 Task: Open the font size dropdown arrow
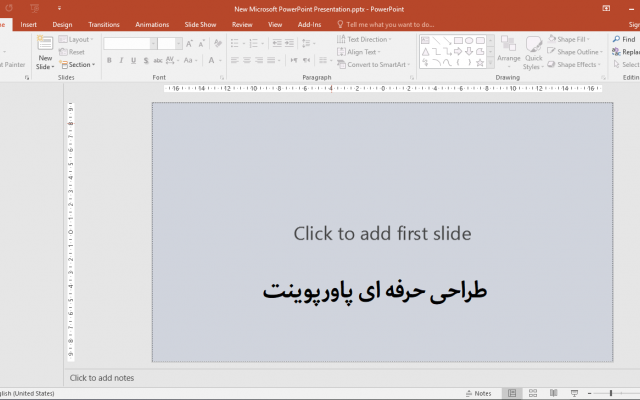178,43
